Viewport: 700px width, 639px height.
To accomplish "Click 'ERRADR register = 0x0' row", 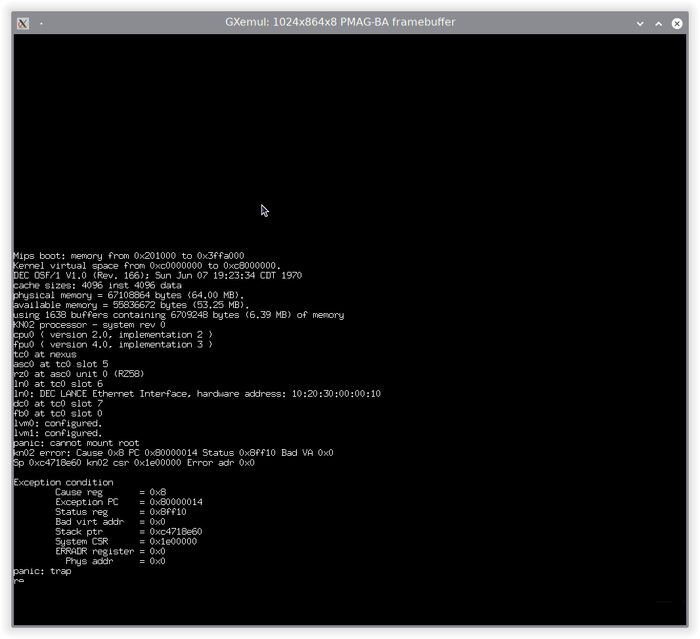I will [x=110, y=551].
